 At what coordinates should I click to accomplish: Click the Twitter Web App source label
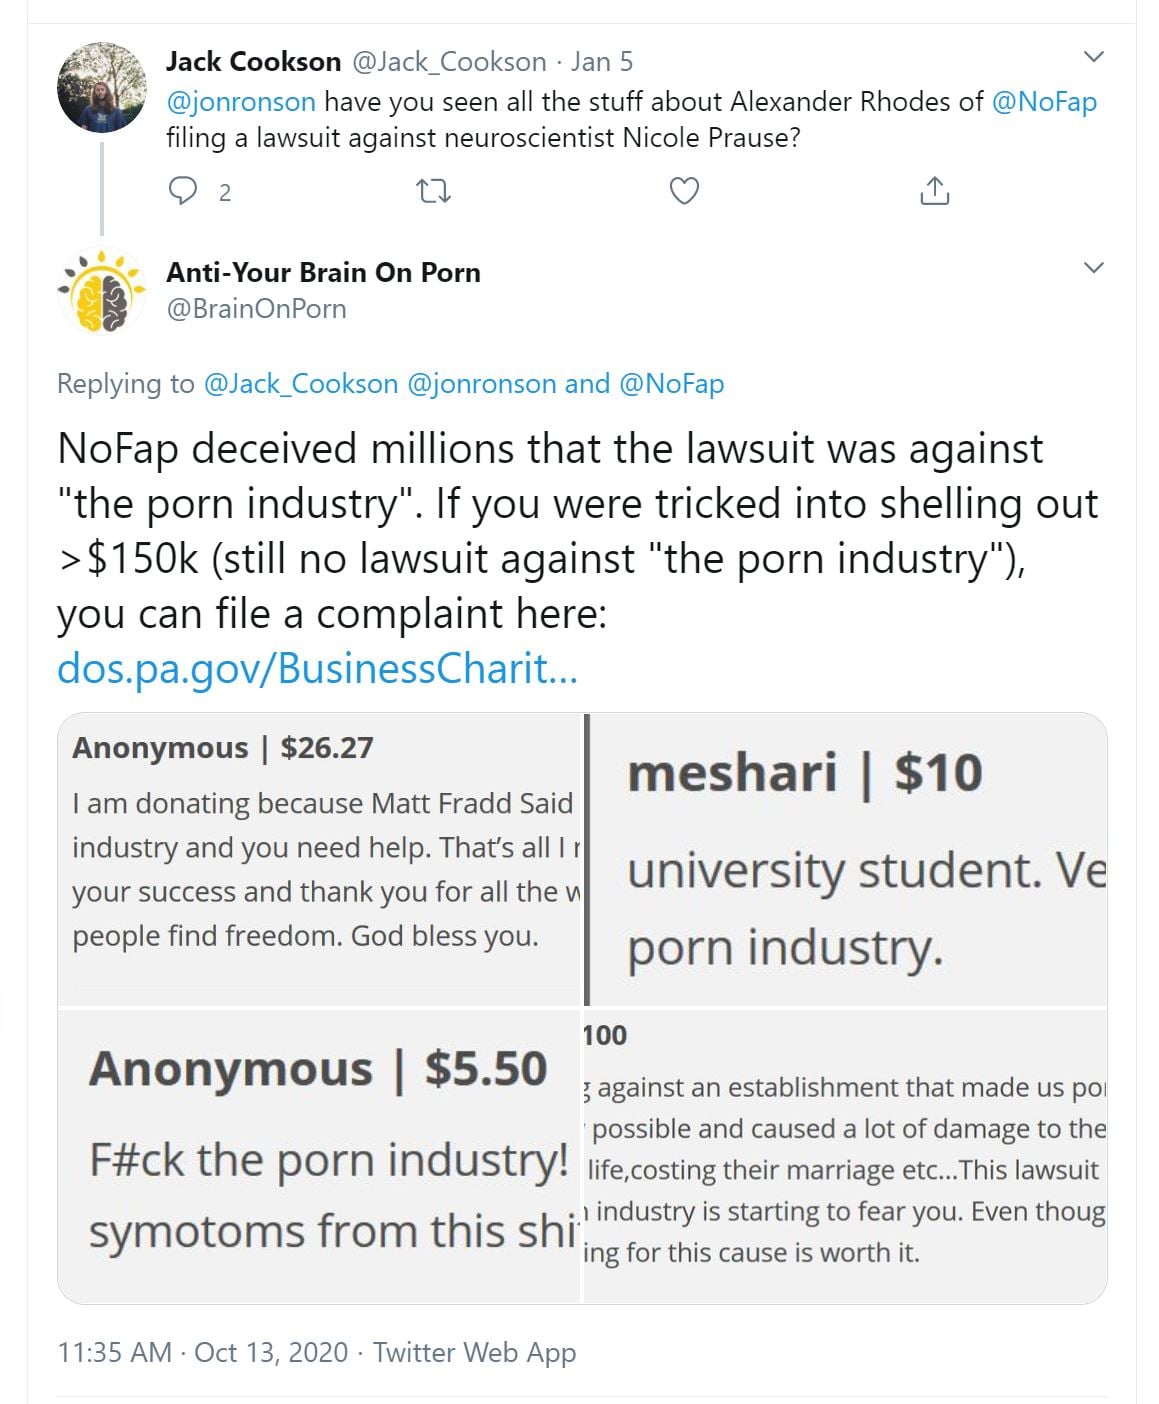[x=475, y=1353]
